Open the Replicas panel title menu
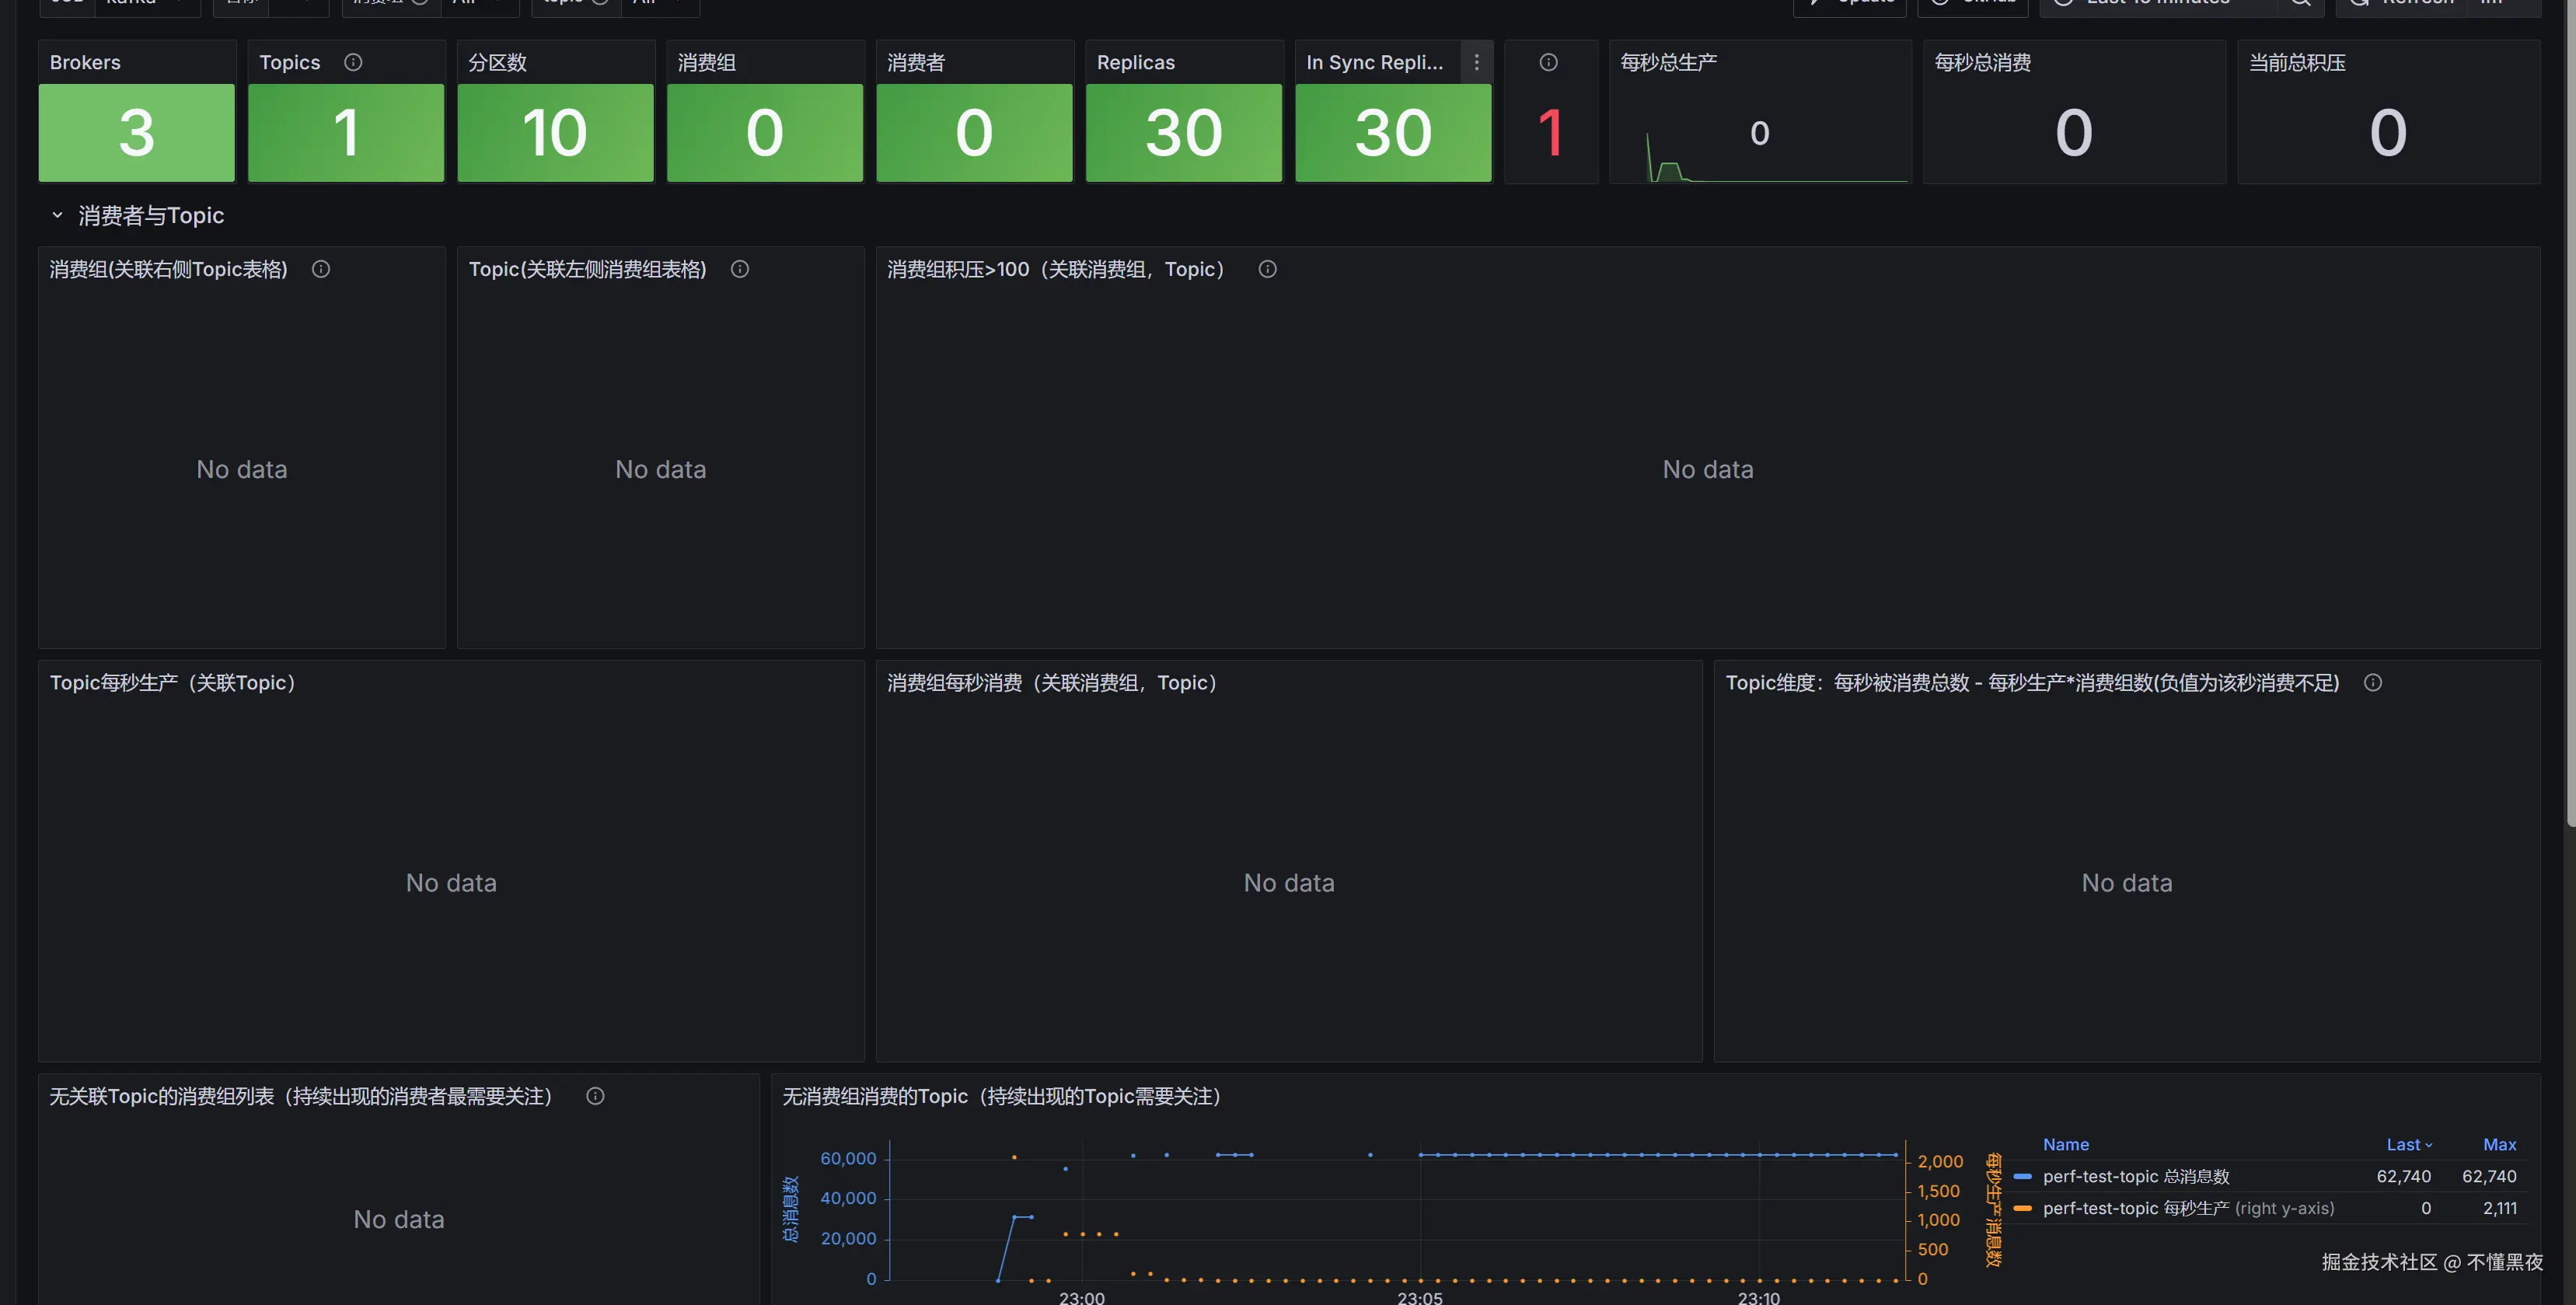The image size is (2576, 1305). tap(1135, 62)
